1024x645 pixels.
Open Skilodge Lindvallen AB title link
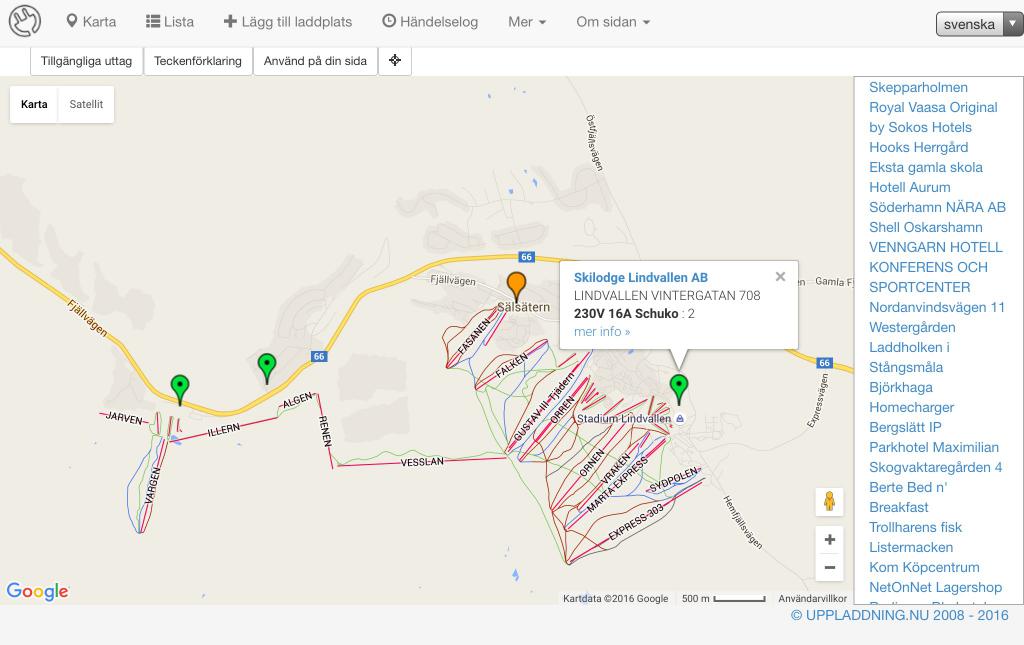point(641,277)
